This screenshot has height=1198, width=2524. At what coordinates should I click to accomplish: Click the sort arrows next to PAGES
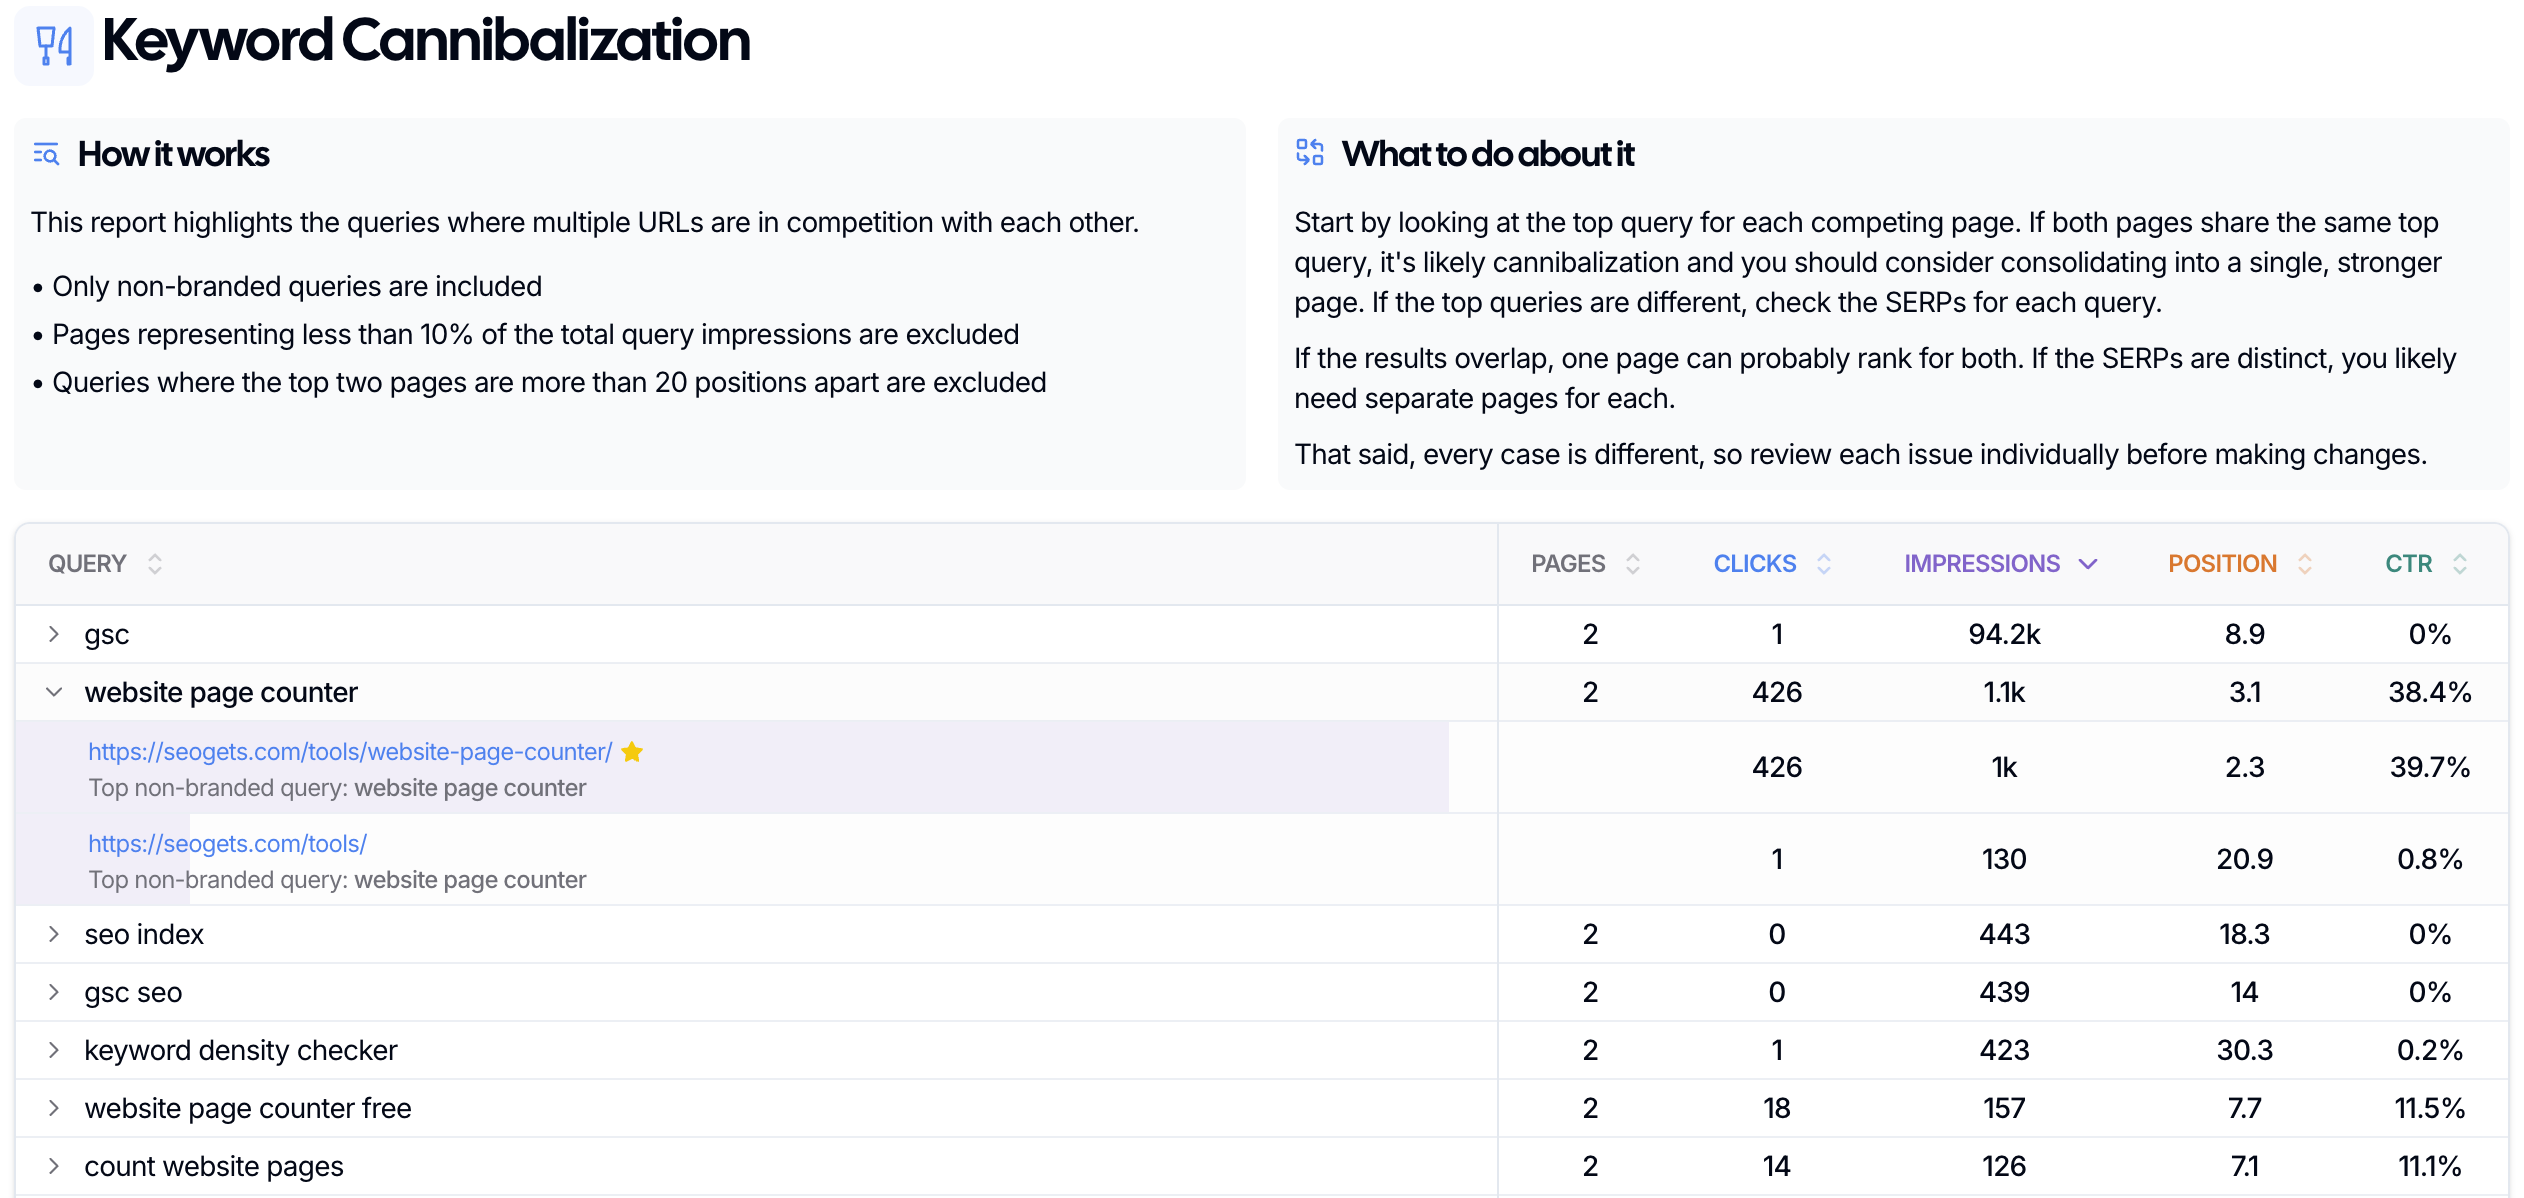tap(1633, 564)
